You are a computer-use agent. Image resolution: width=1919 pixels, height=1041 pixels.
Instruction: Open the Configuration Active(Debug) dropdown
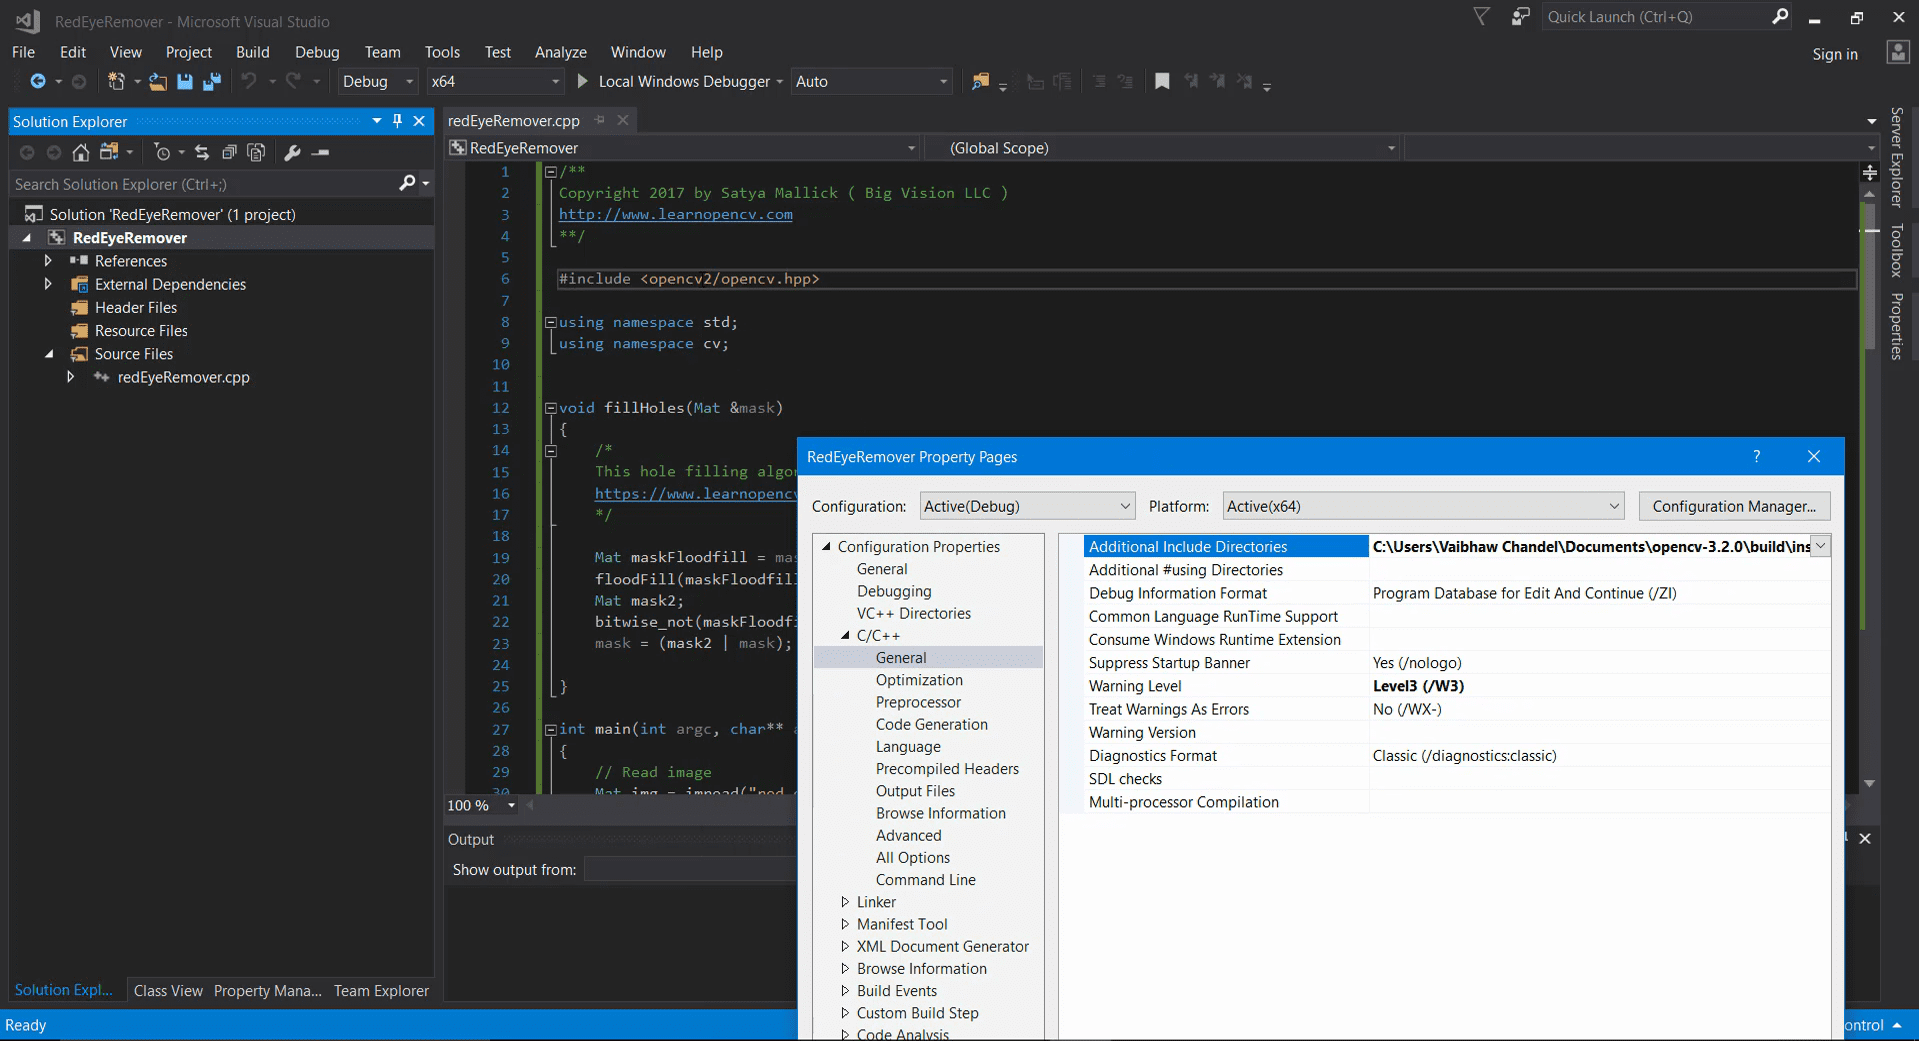click(1027, 506)
